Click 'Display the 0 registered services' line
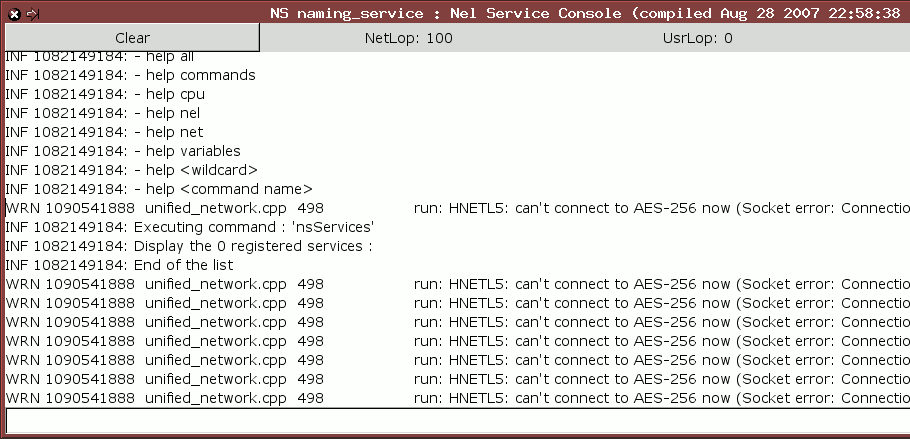Screen dimensions: 910x439 click(x=189, y=246)
